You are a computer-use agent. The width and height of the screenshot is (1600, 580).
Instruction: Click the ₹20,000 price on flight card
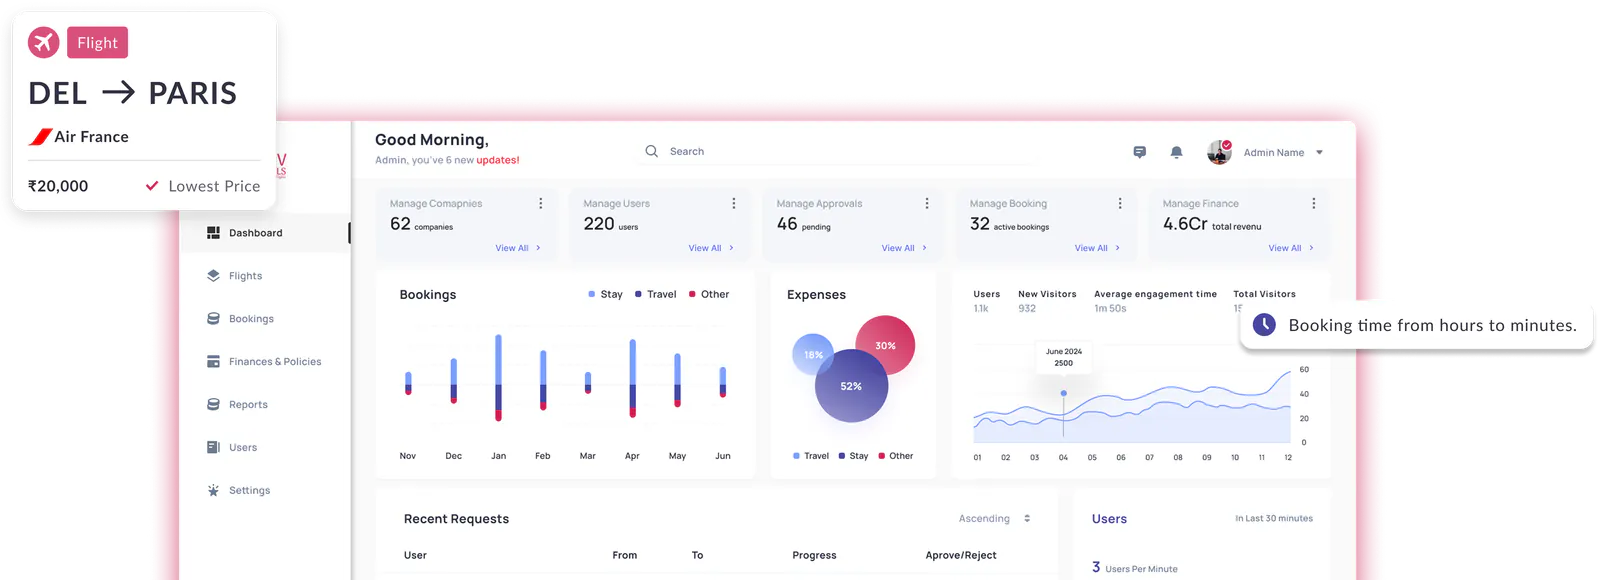(x=58, y=186)
